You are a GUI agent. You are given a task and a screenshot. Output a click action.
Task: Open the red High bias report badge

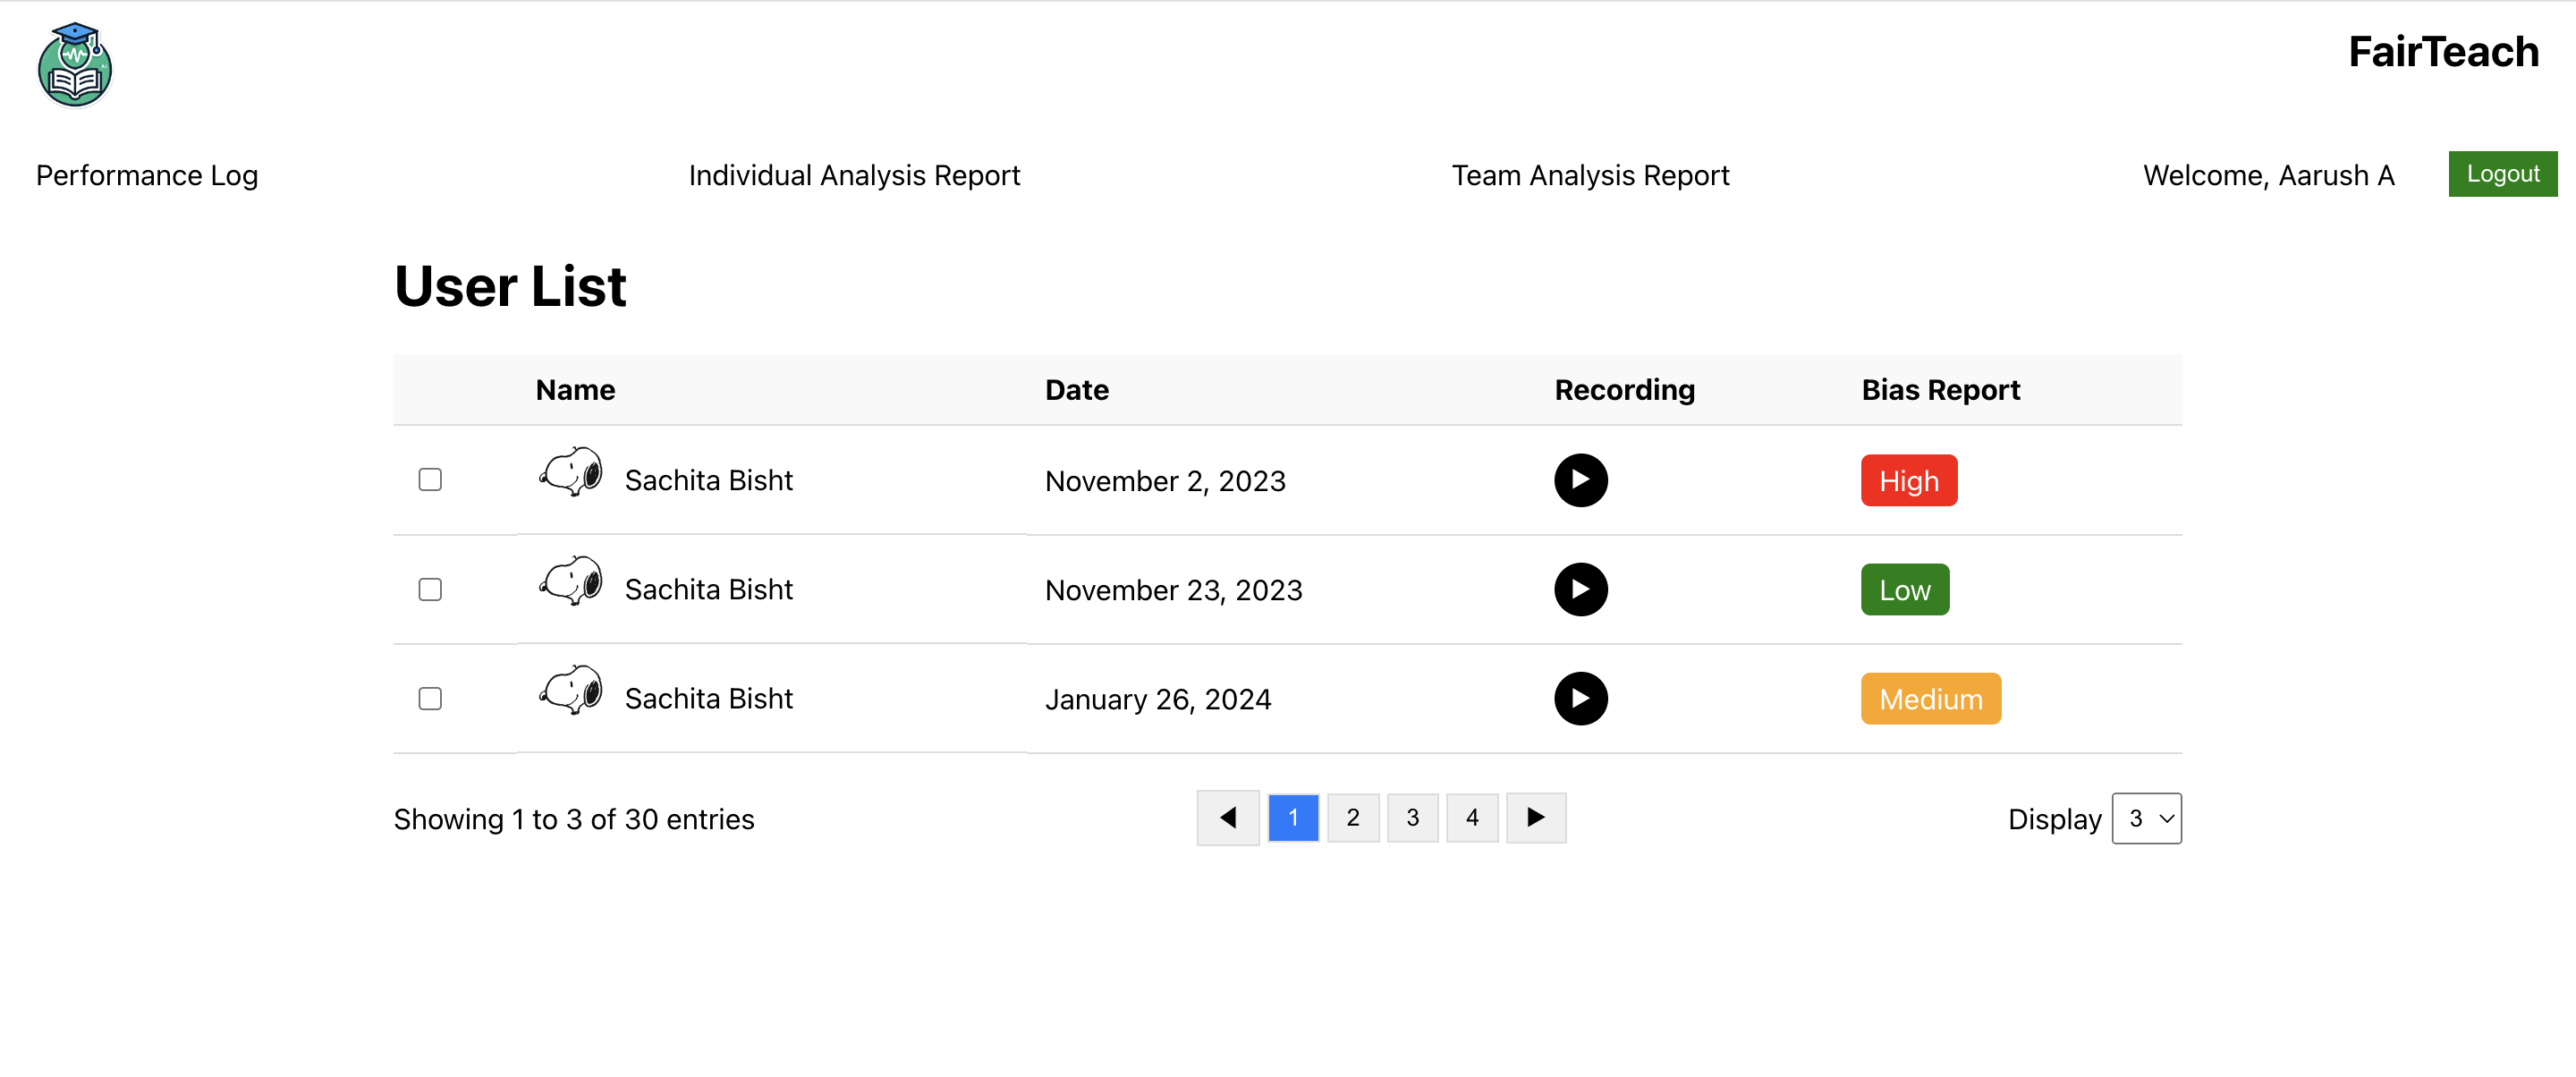click(1908, 481)
